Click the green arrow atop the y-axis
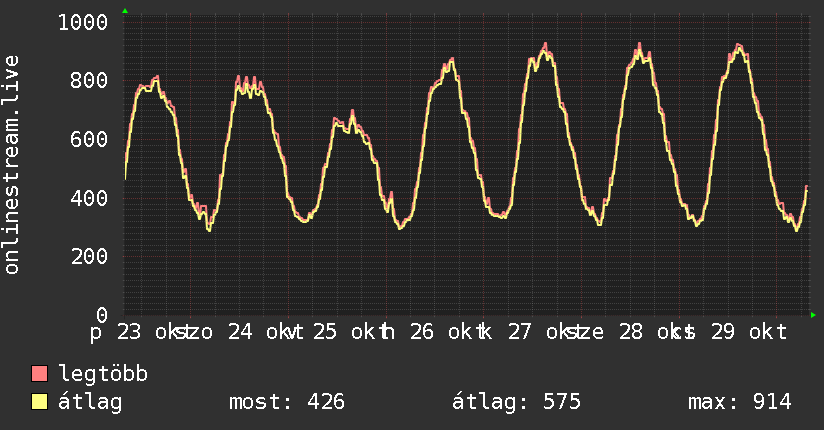The height and width of the screenshot is (430, 824). [125, 11]
